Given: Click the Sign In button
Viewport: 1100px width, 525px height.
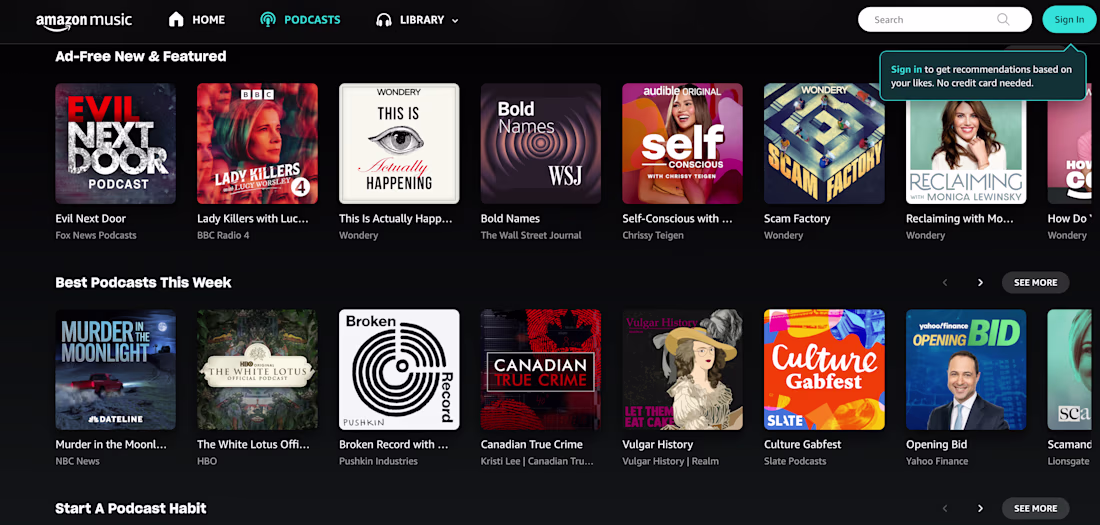Looking at the screenshot, I should click(x=1069, y=20).
